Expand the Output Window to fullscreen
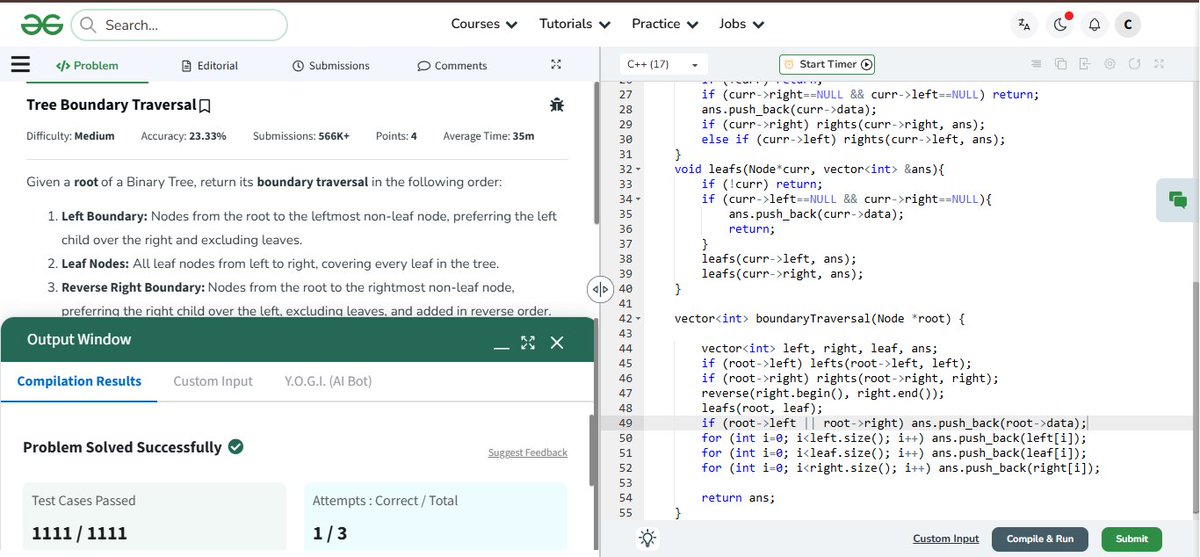 528,343
